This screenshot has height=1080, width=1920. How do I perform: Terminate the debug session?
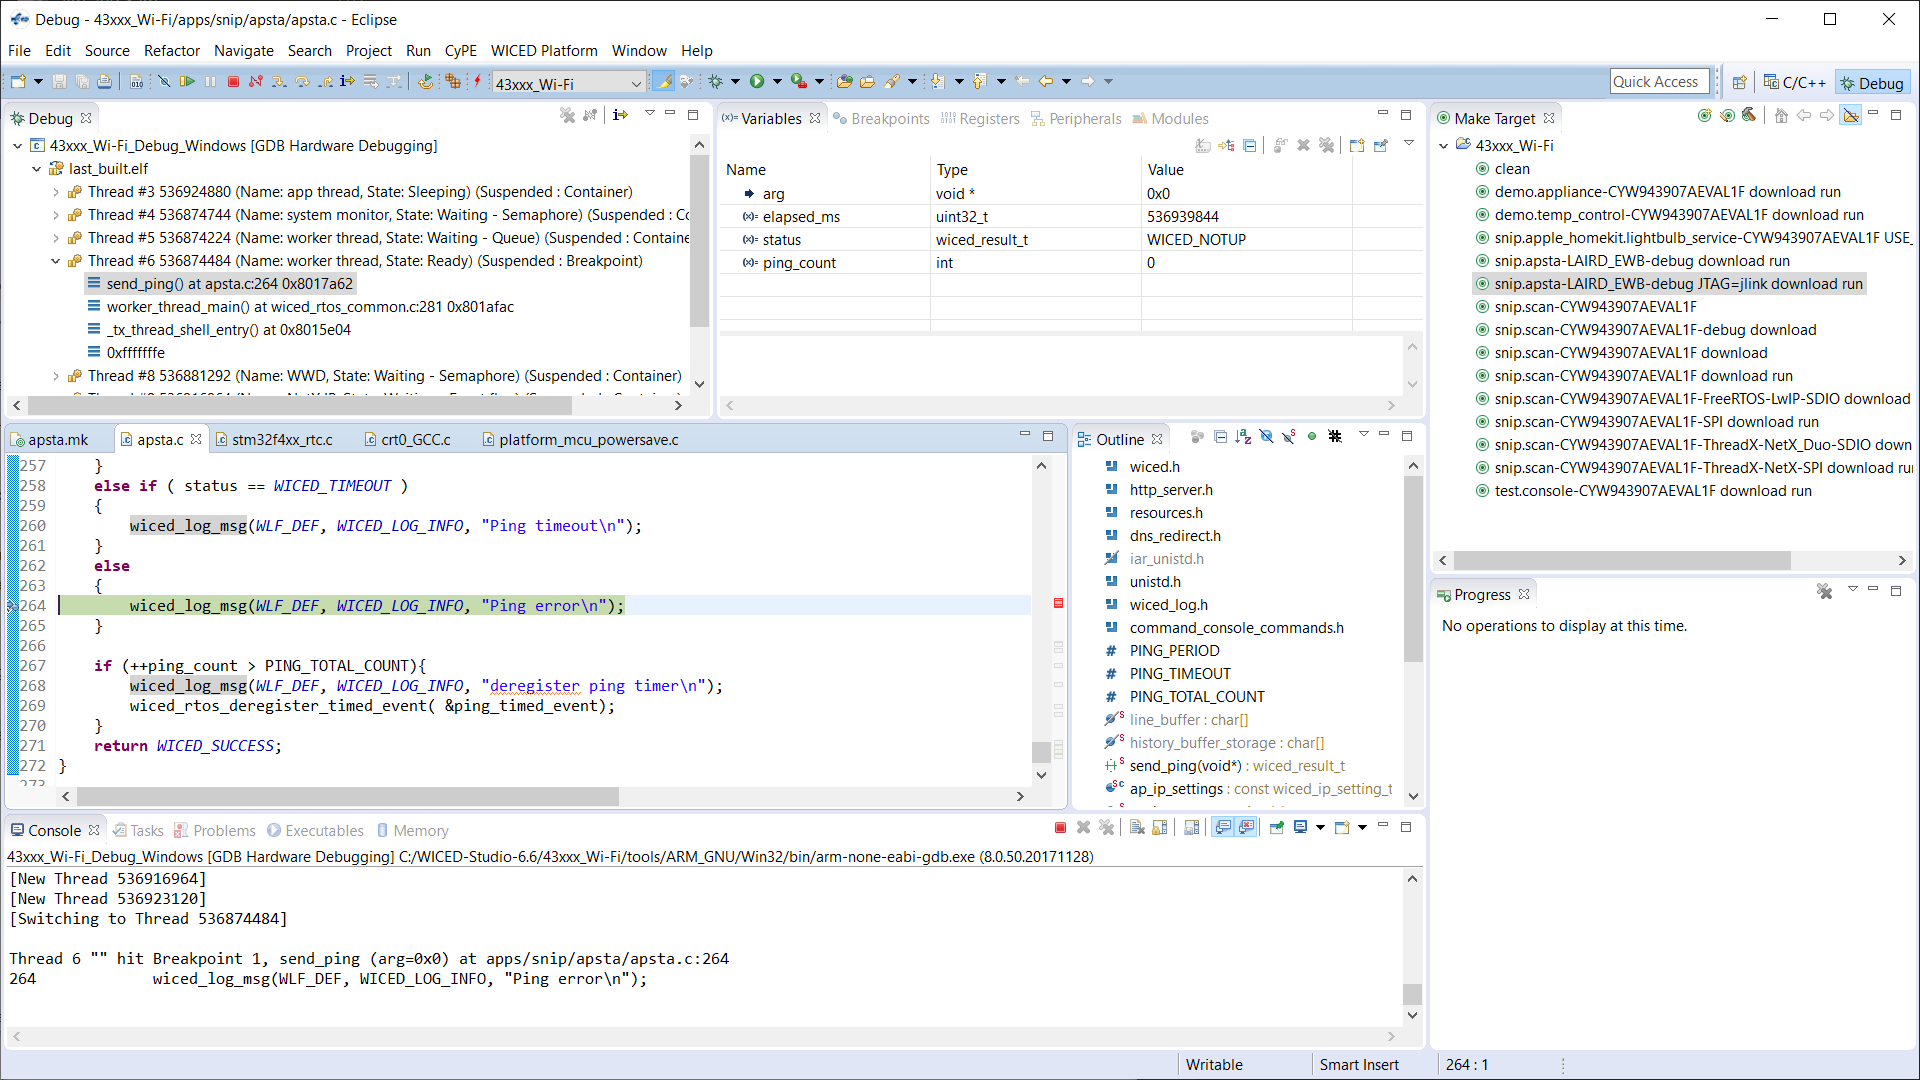click(232, 82)
